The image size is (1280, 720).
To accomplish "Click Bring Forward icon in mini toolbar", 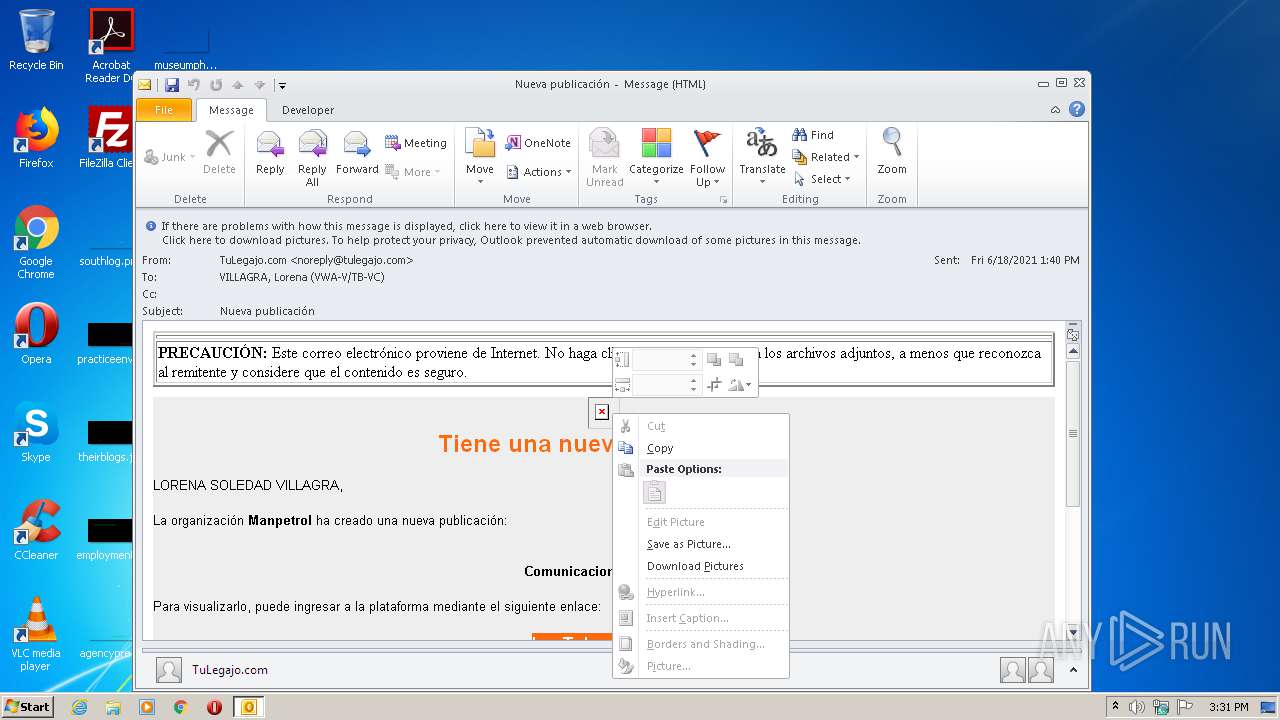I will 714,359.
